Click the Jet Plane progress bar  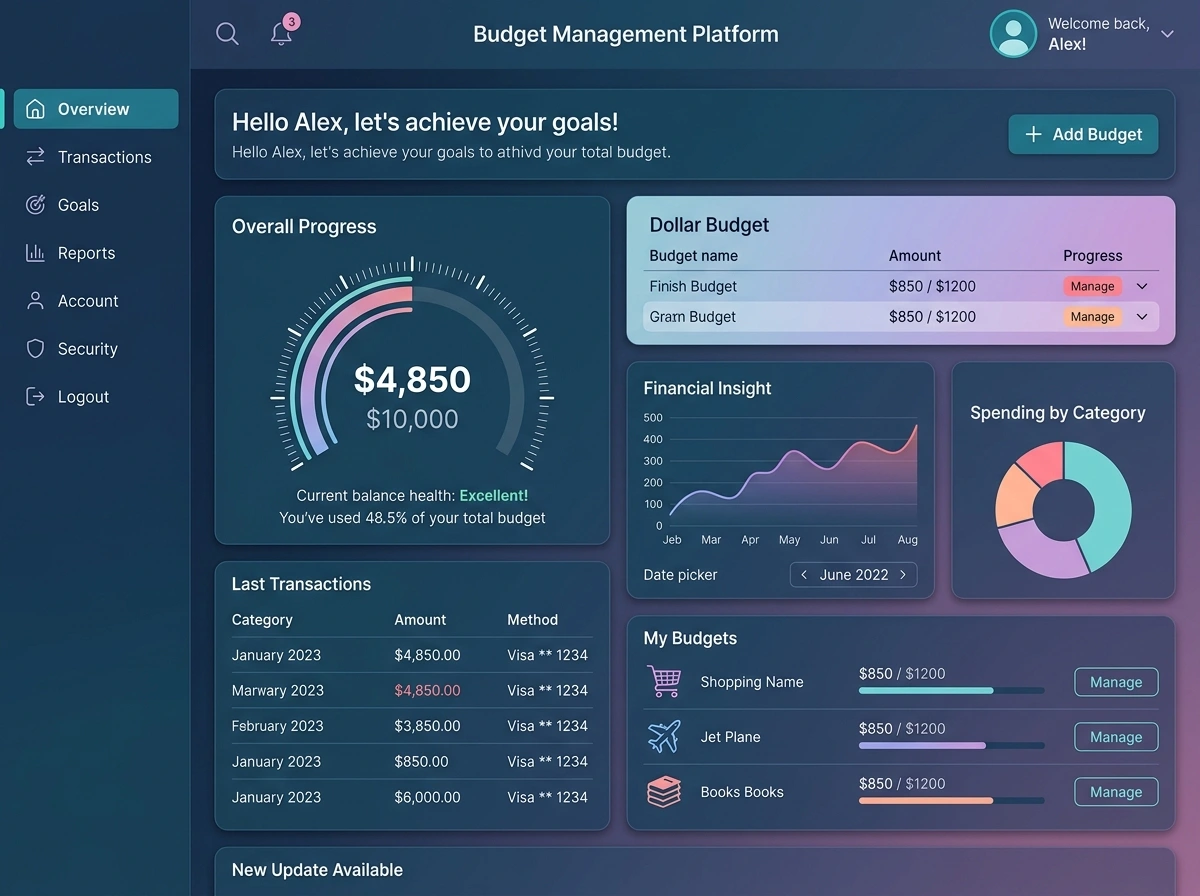(x=951, y=745)
